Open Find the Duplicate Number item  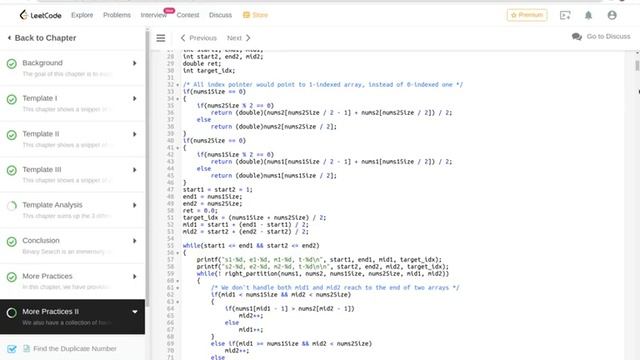point(75,349)
